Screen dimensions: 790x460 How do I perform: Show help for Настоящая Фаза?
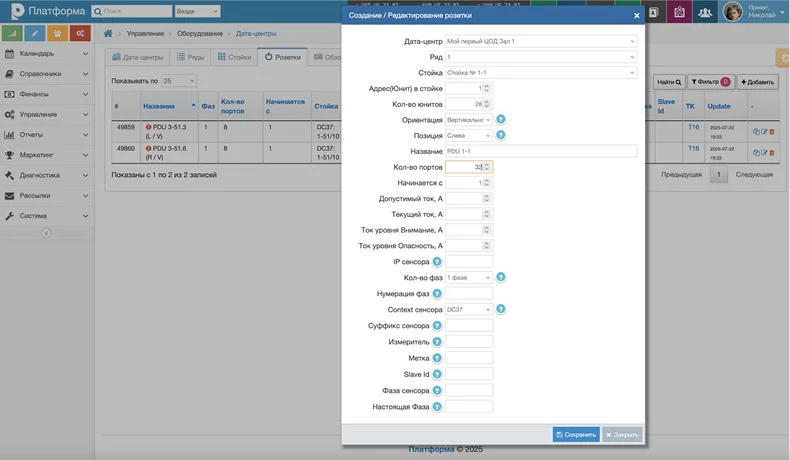tap(437, 406)
